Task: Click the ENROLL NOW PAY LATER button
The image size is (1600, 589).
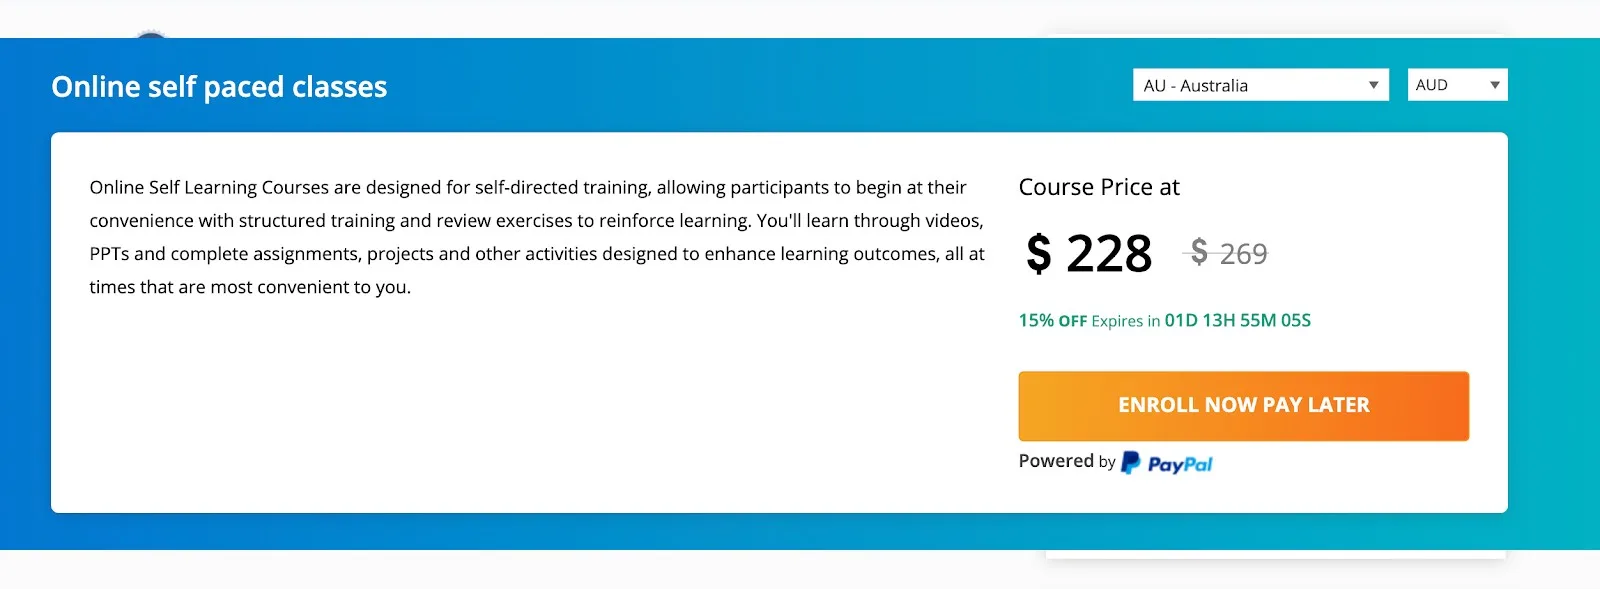Action: point(1243,405)
